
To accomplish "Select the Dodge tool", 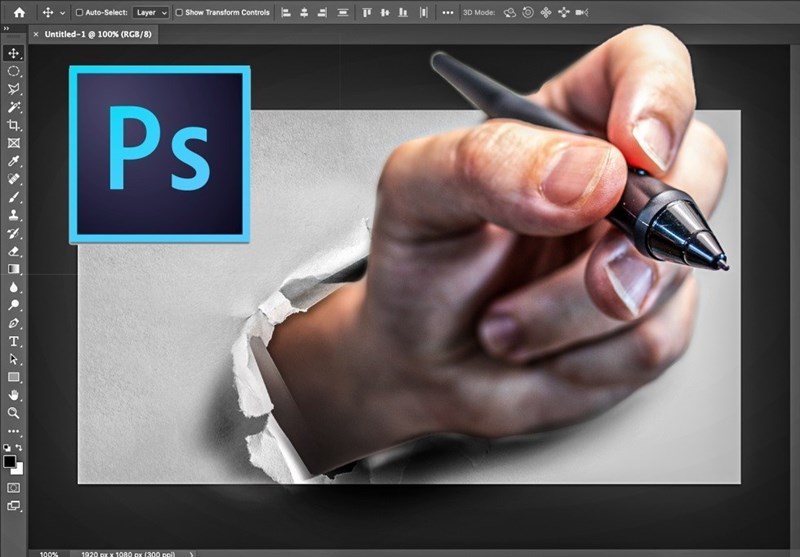I will point(13,305).
